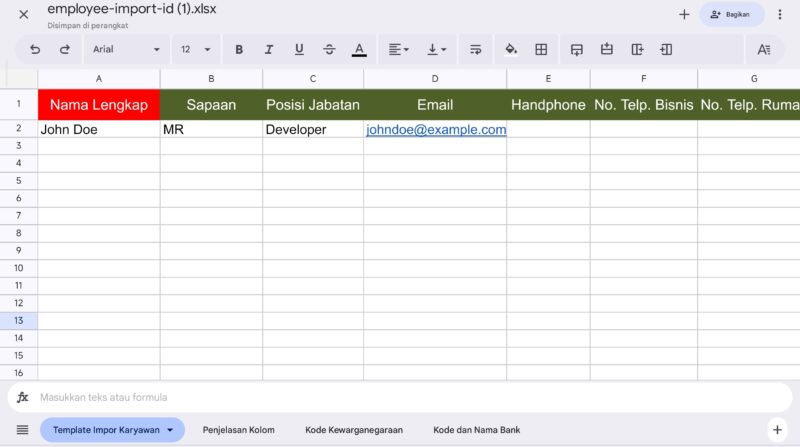Click the undo arrow icon
The height and width of the screenshot is (447, 800).
36,49
